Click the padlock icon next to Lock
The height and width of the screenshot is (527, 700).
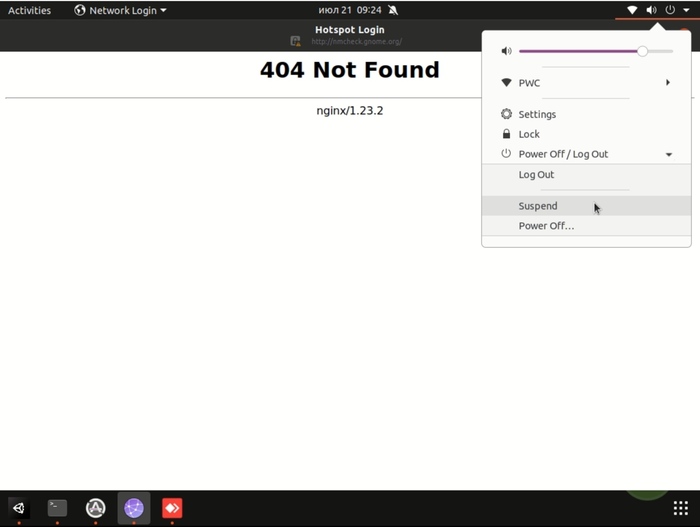pos(506,134)
